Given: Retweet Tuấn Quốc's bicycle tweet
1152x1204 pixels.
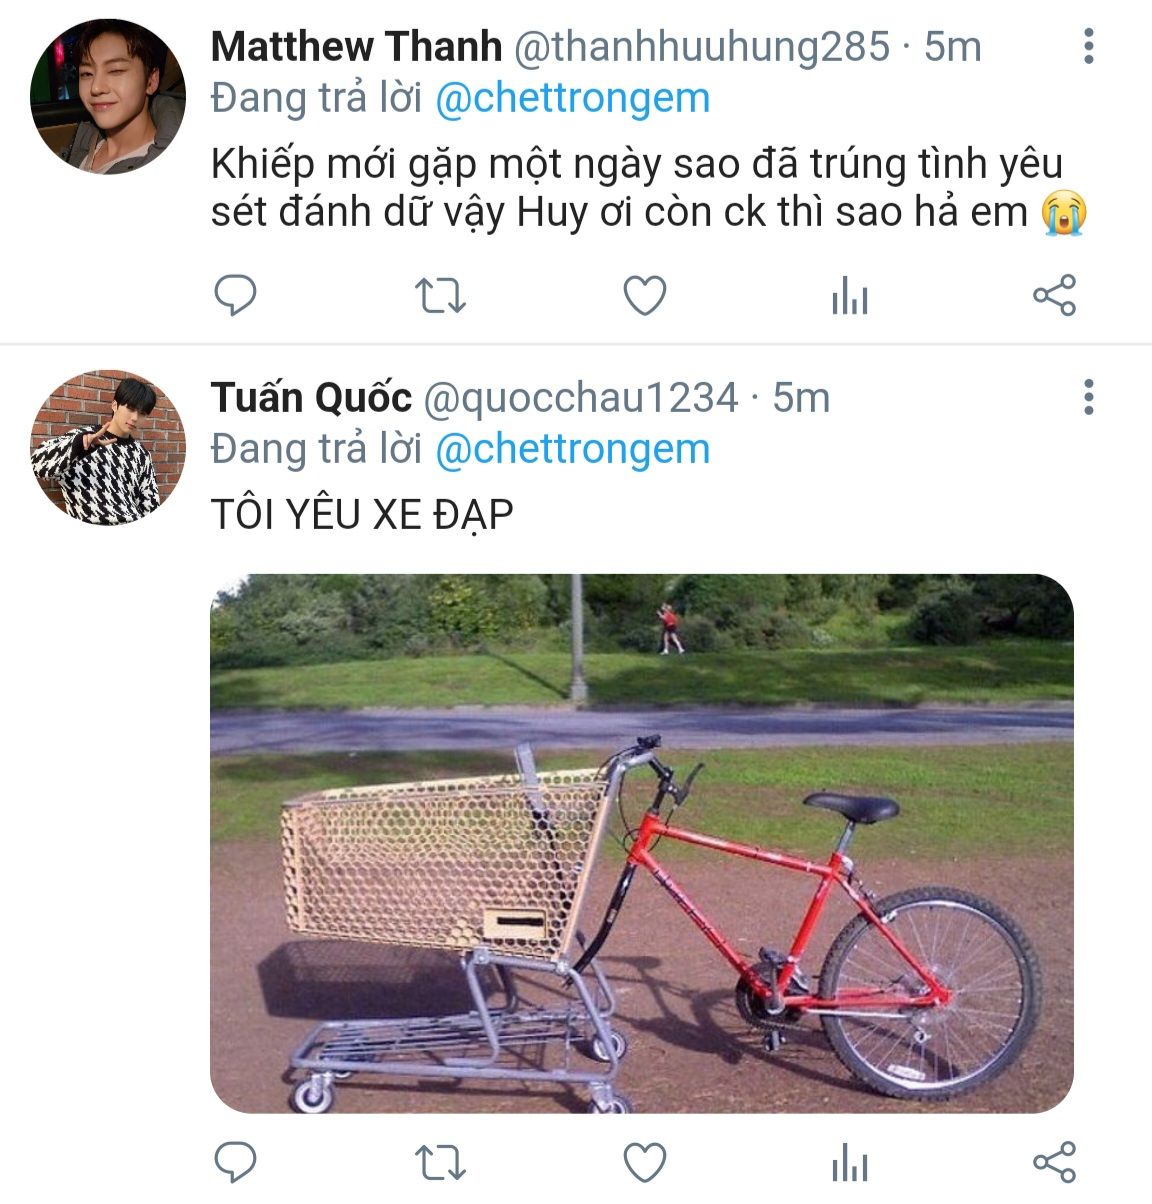Looking at the screenshot, I should pyautogui.click(x=440, y=1163).
